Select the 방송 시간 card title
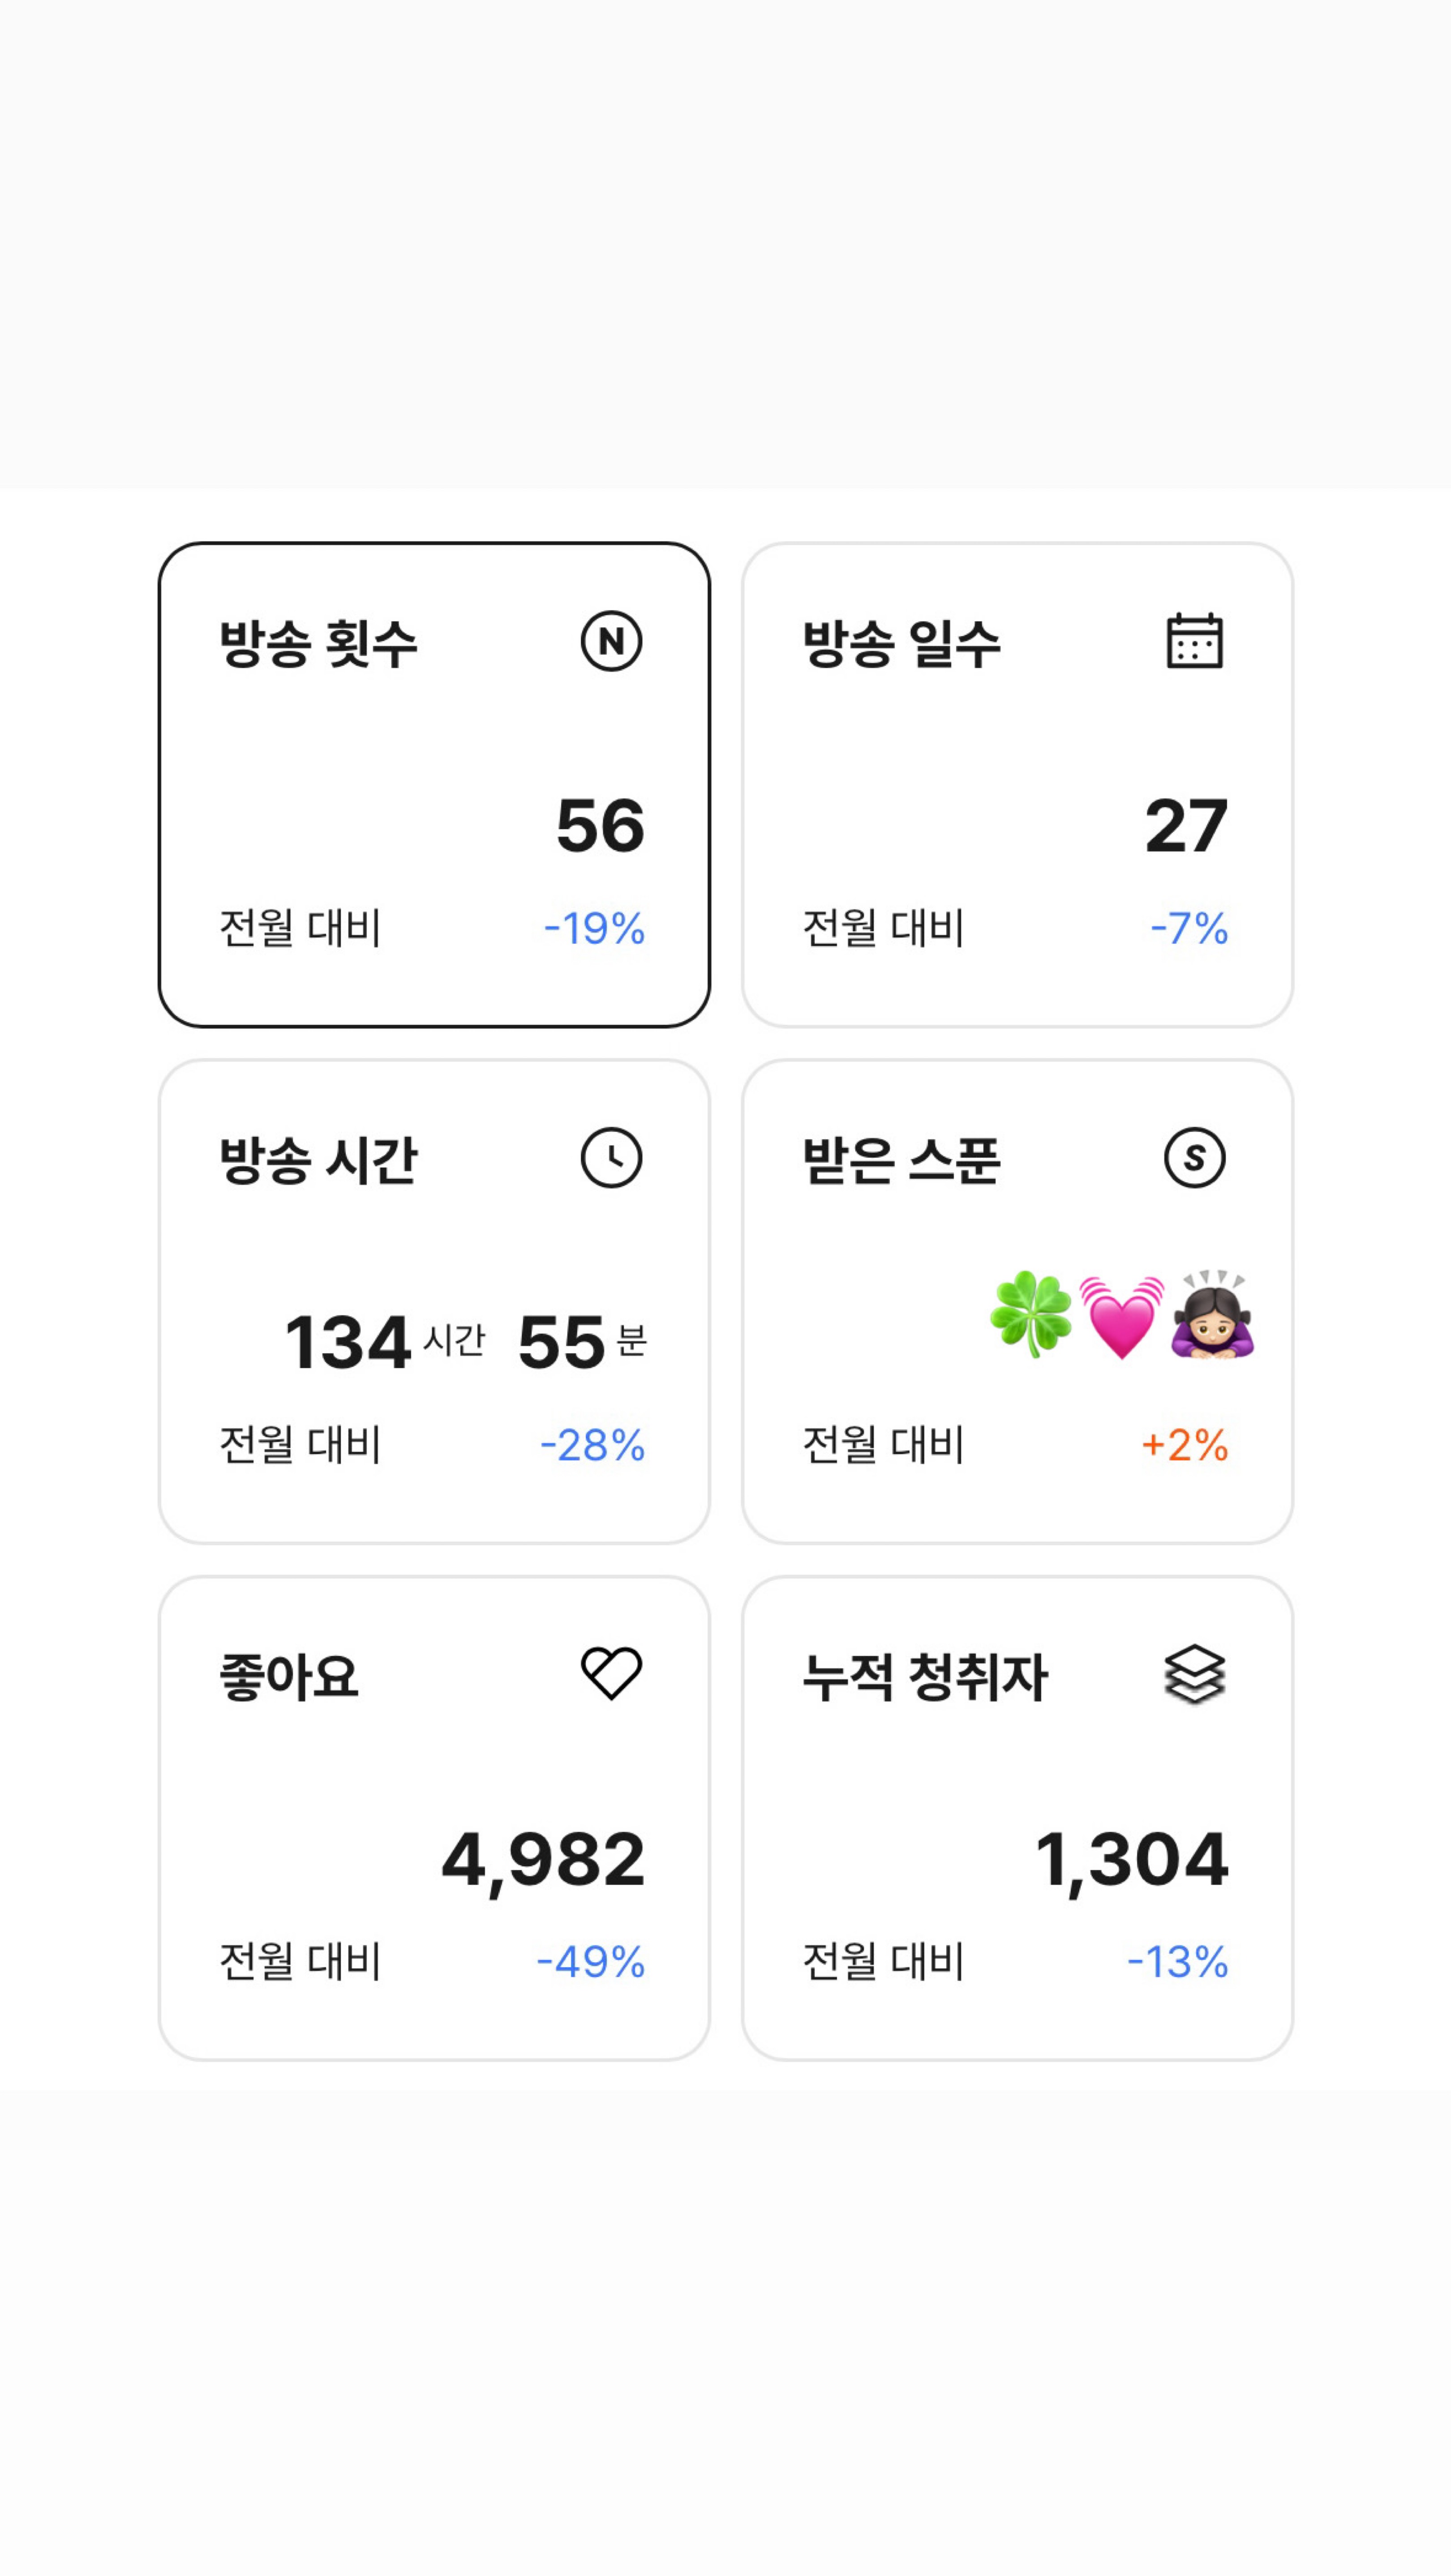The image size is (1451, 2576). (318, 1160)
